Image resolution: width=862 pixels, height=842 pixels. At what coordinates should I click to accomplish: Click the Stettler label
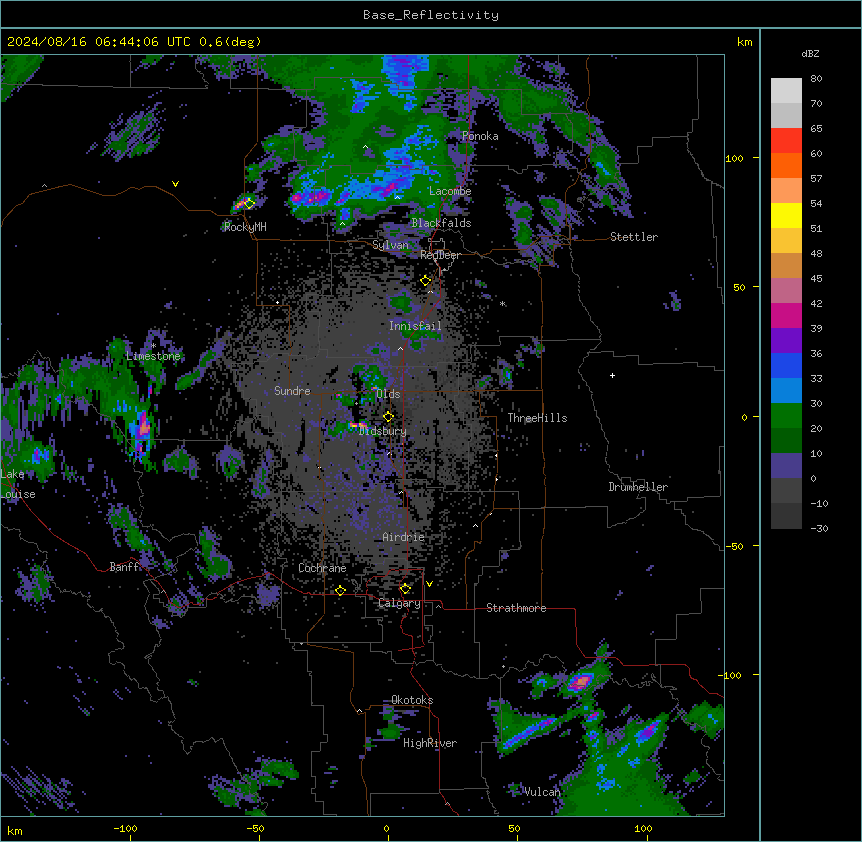tap(634, 237)
